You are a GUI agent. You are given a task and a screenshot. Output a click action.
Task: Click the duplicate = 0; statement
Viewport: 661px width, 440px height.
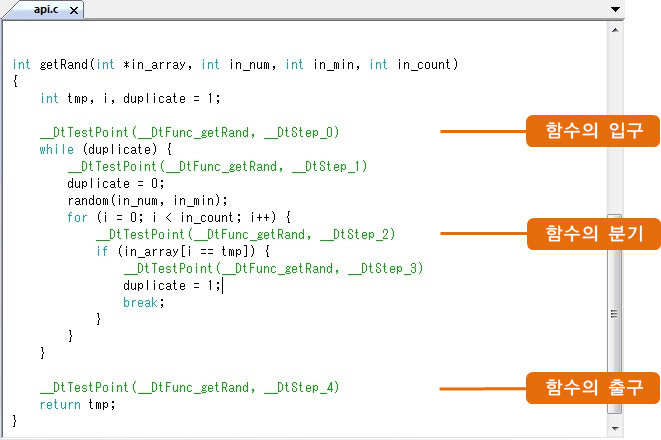pos(116,183)
